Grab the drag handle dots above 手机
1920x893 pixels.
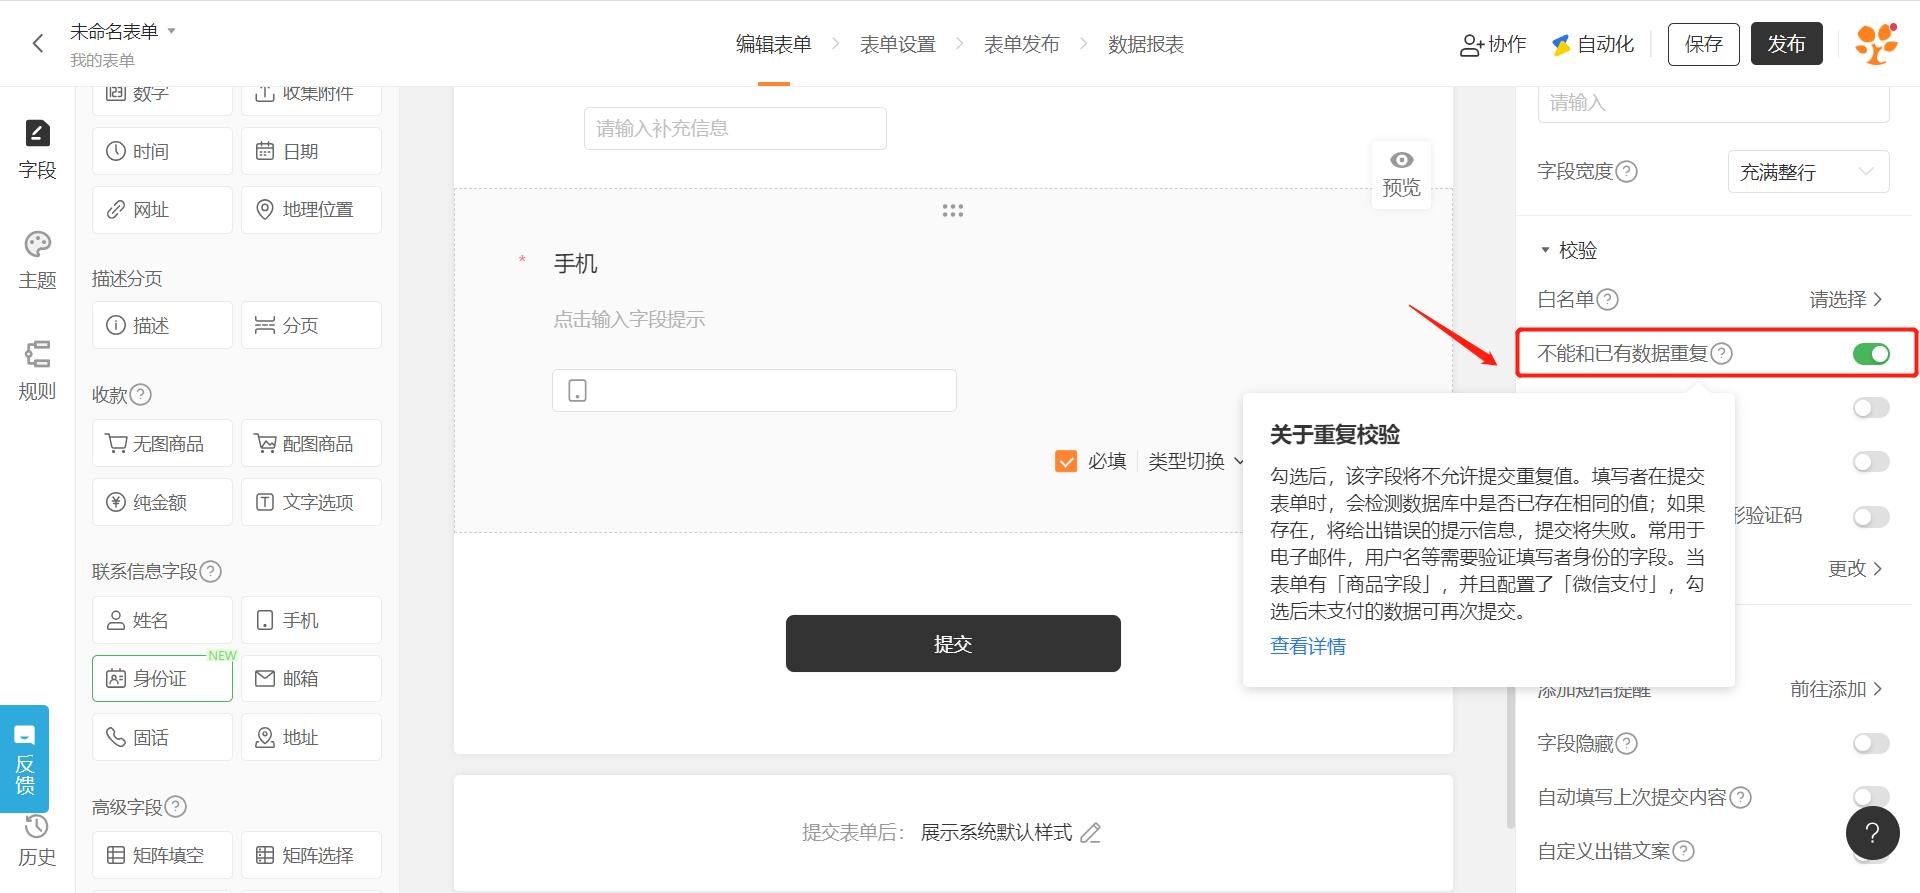click(953, 211)
